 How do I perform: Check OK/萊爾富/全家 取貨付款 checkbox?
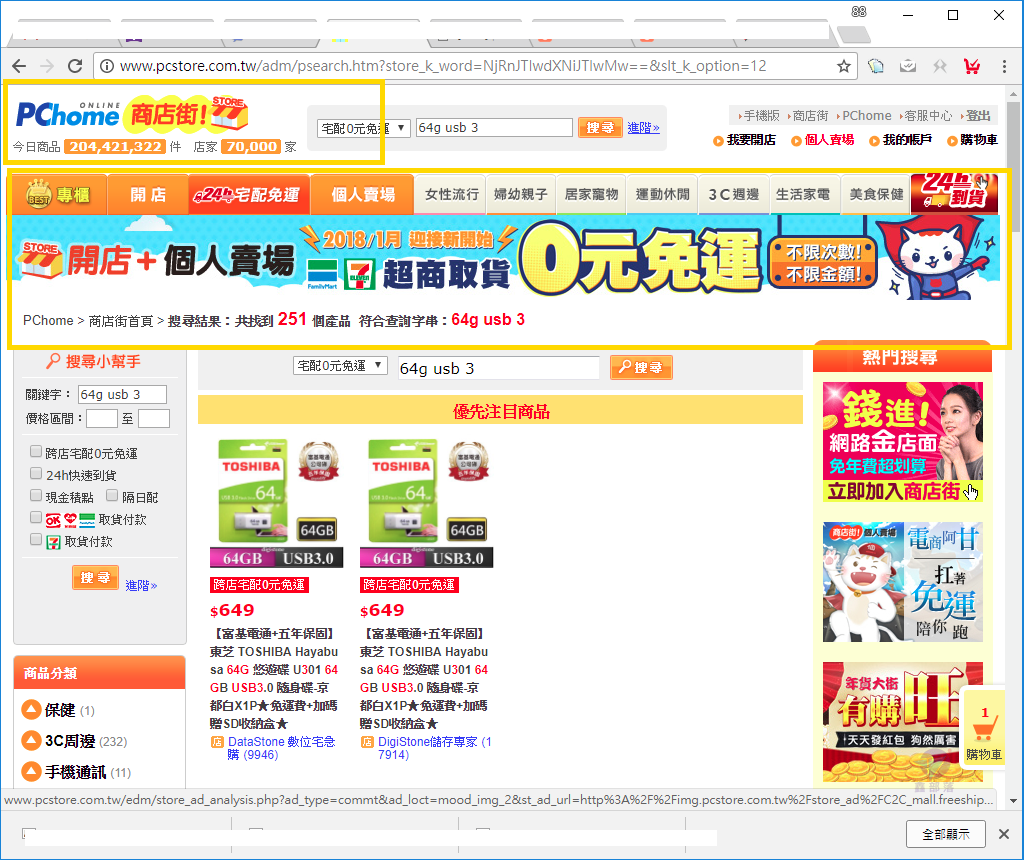[x=36, y=518]
